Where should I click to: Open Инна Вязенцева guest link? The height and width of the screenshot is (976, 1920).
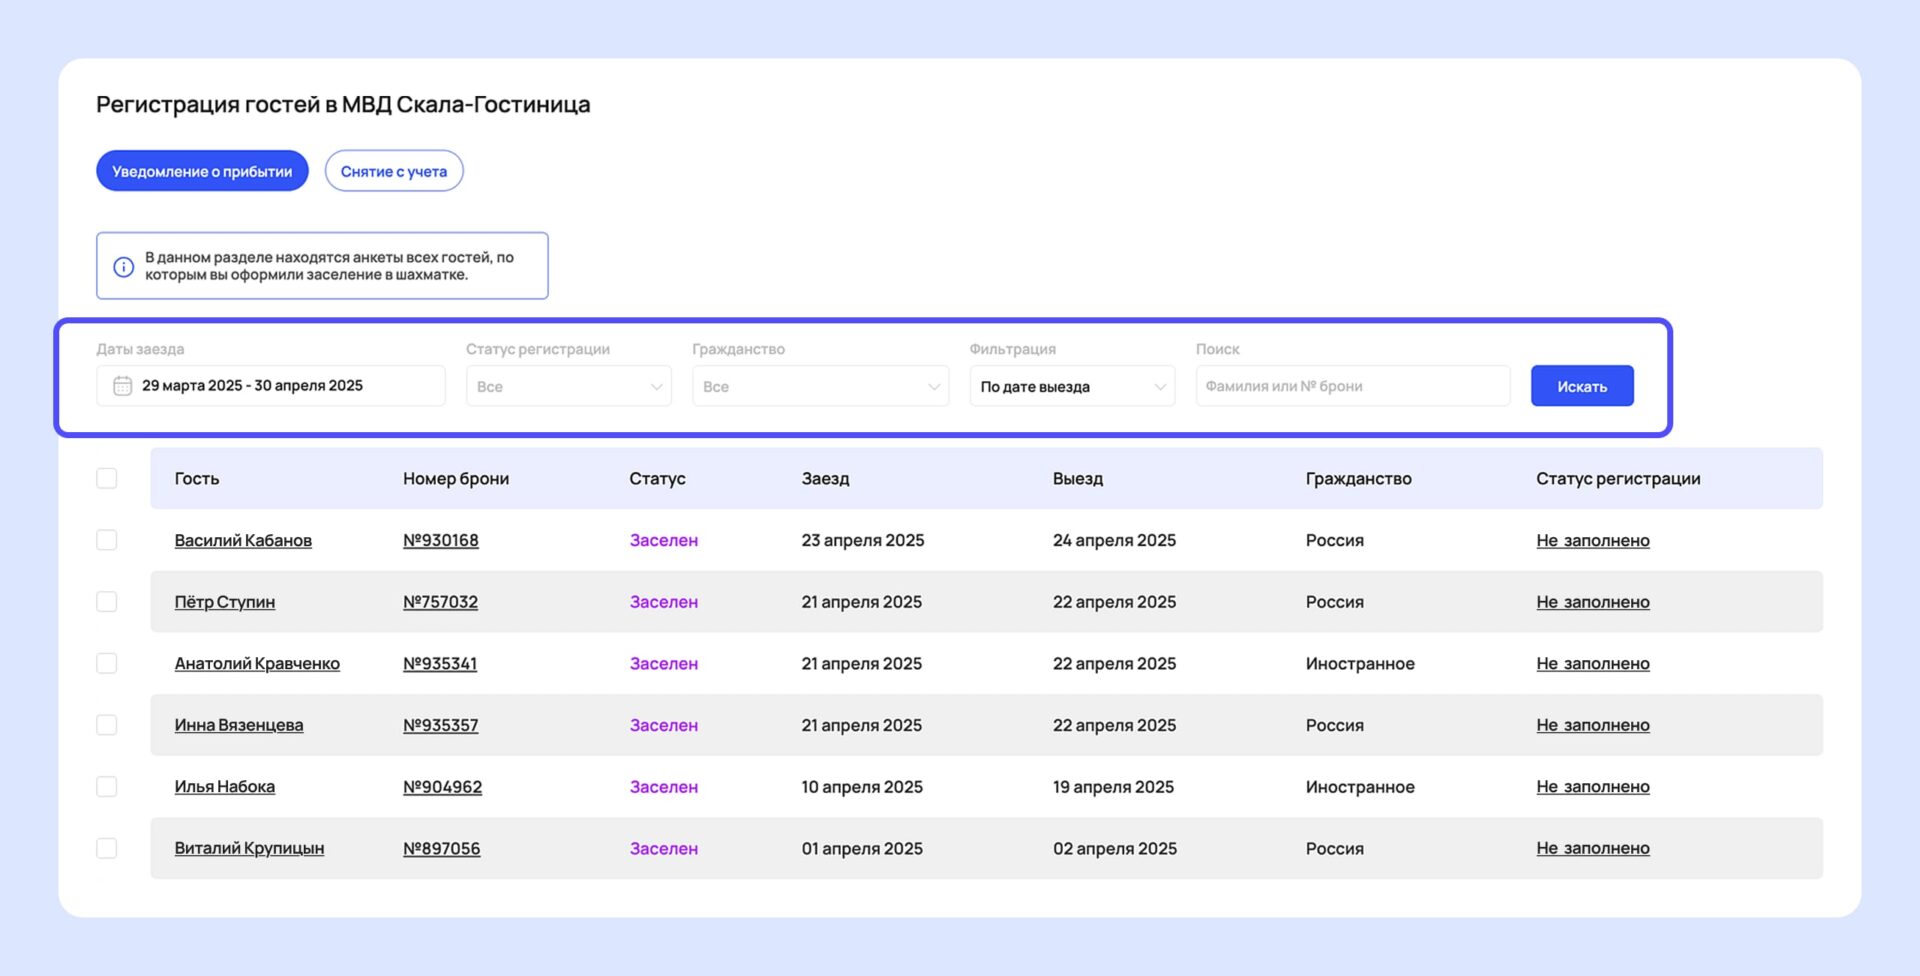(x=239, y=726)
